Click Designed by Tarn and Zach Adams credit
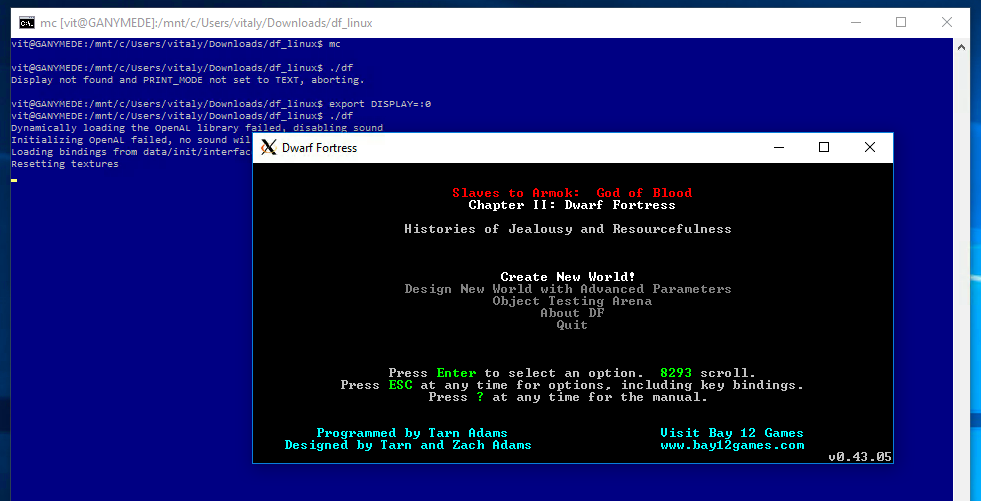The height and width of the screenshot is (501, 981). pyautogui.click(x=408, y=445)
